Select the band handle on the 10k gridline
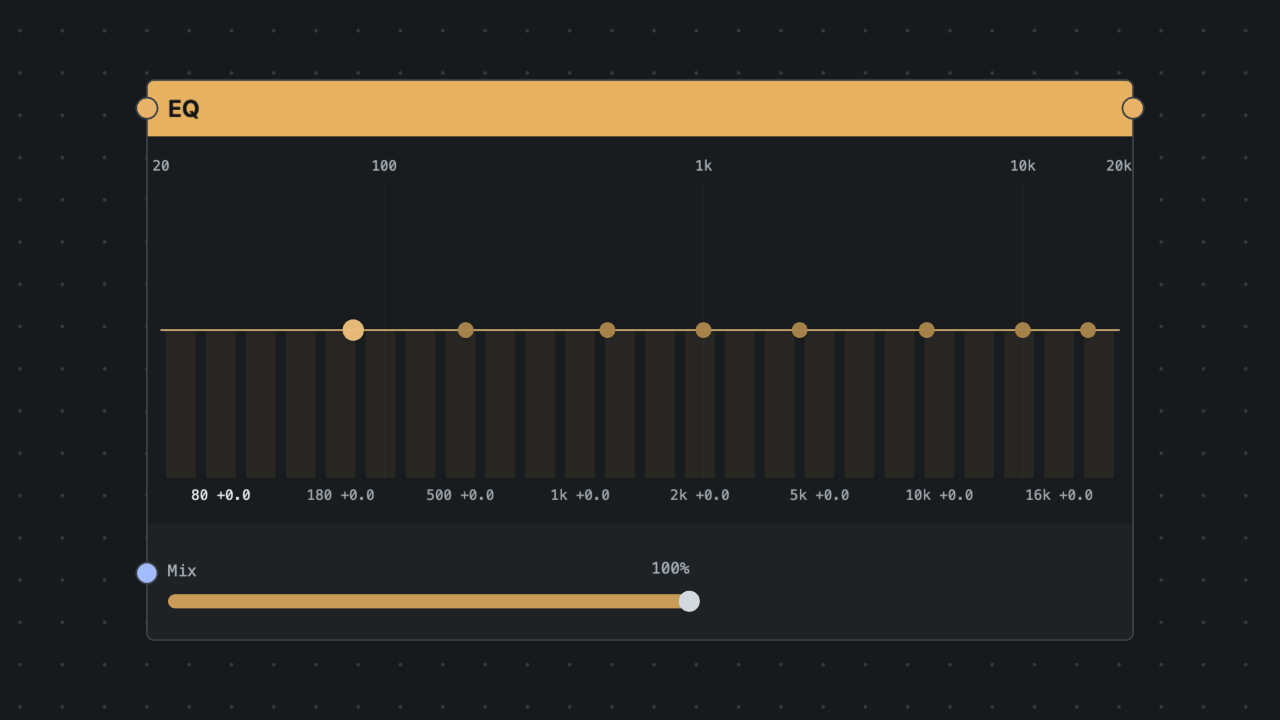This screenshot has width=1280, height=720. (x=1023, y=330)
